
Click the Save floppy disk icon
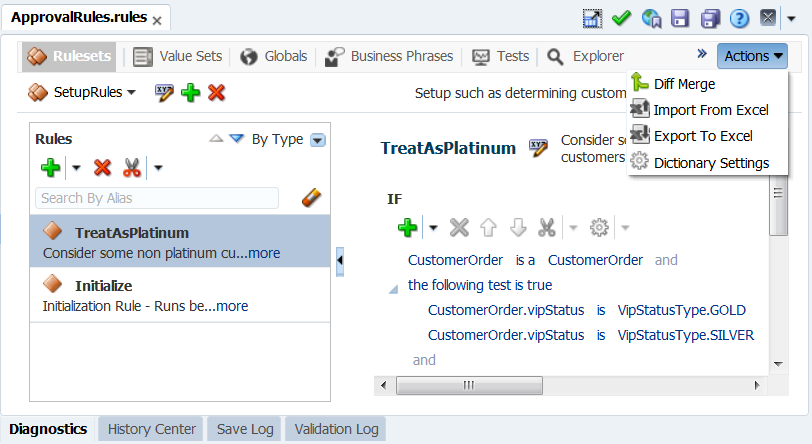[x=680, y=19]
